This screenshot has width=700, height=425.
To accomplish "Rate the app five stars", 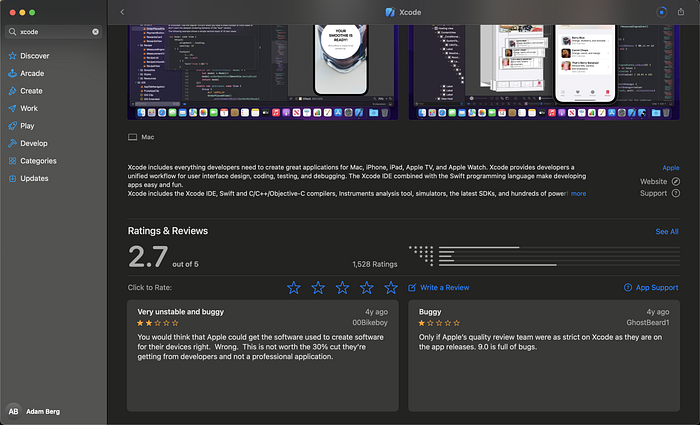I will [391, 288].
